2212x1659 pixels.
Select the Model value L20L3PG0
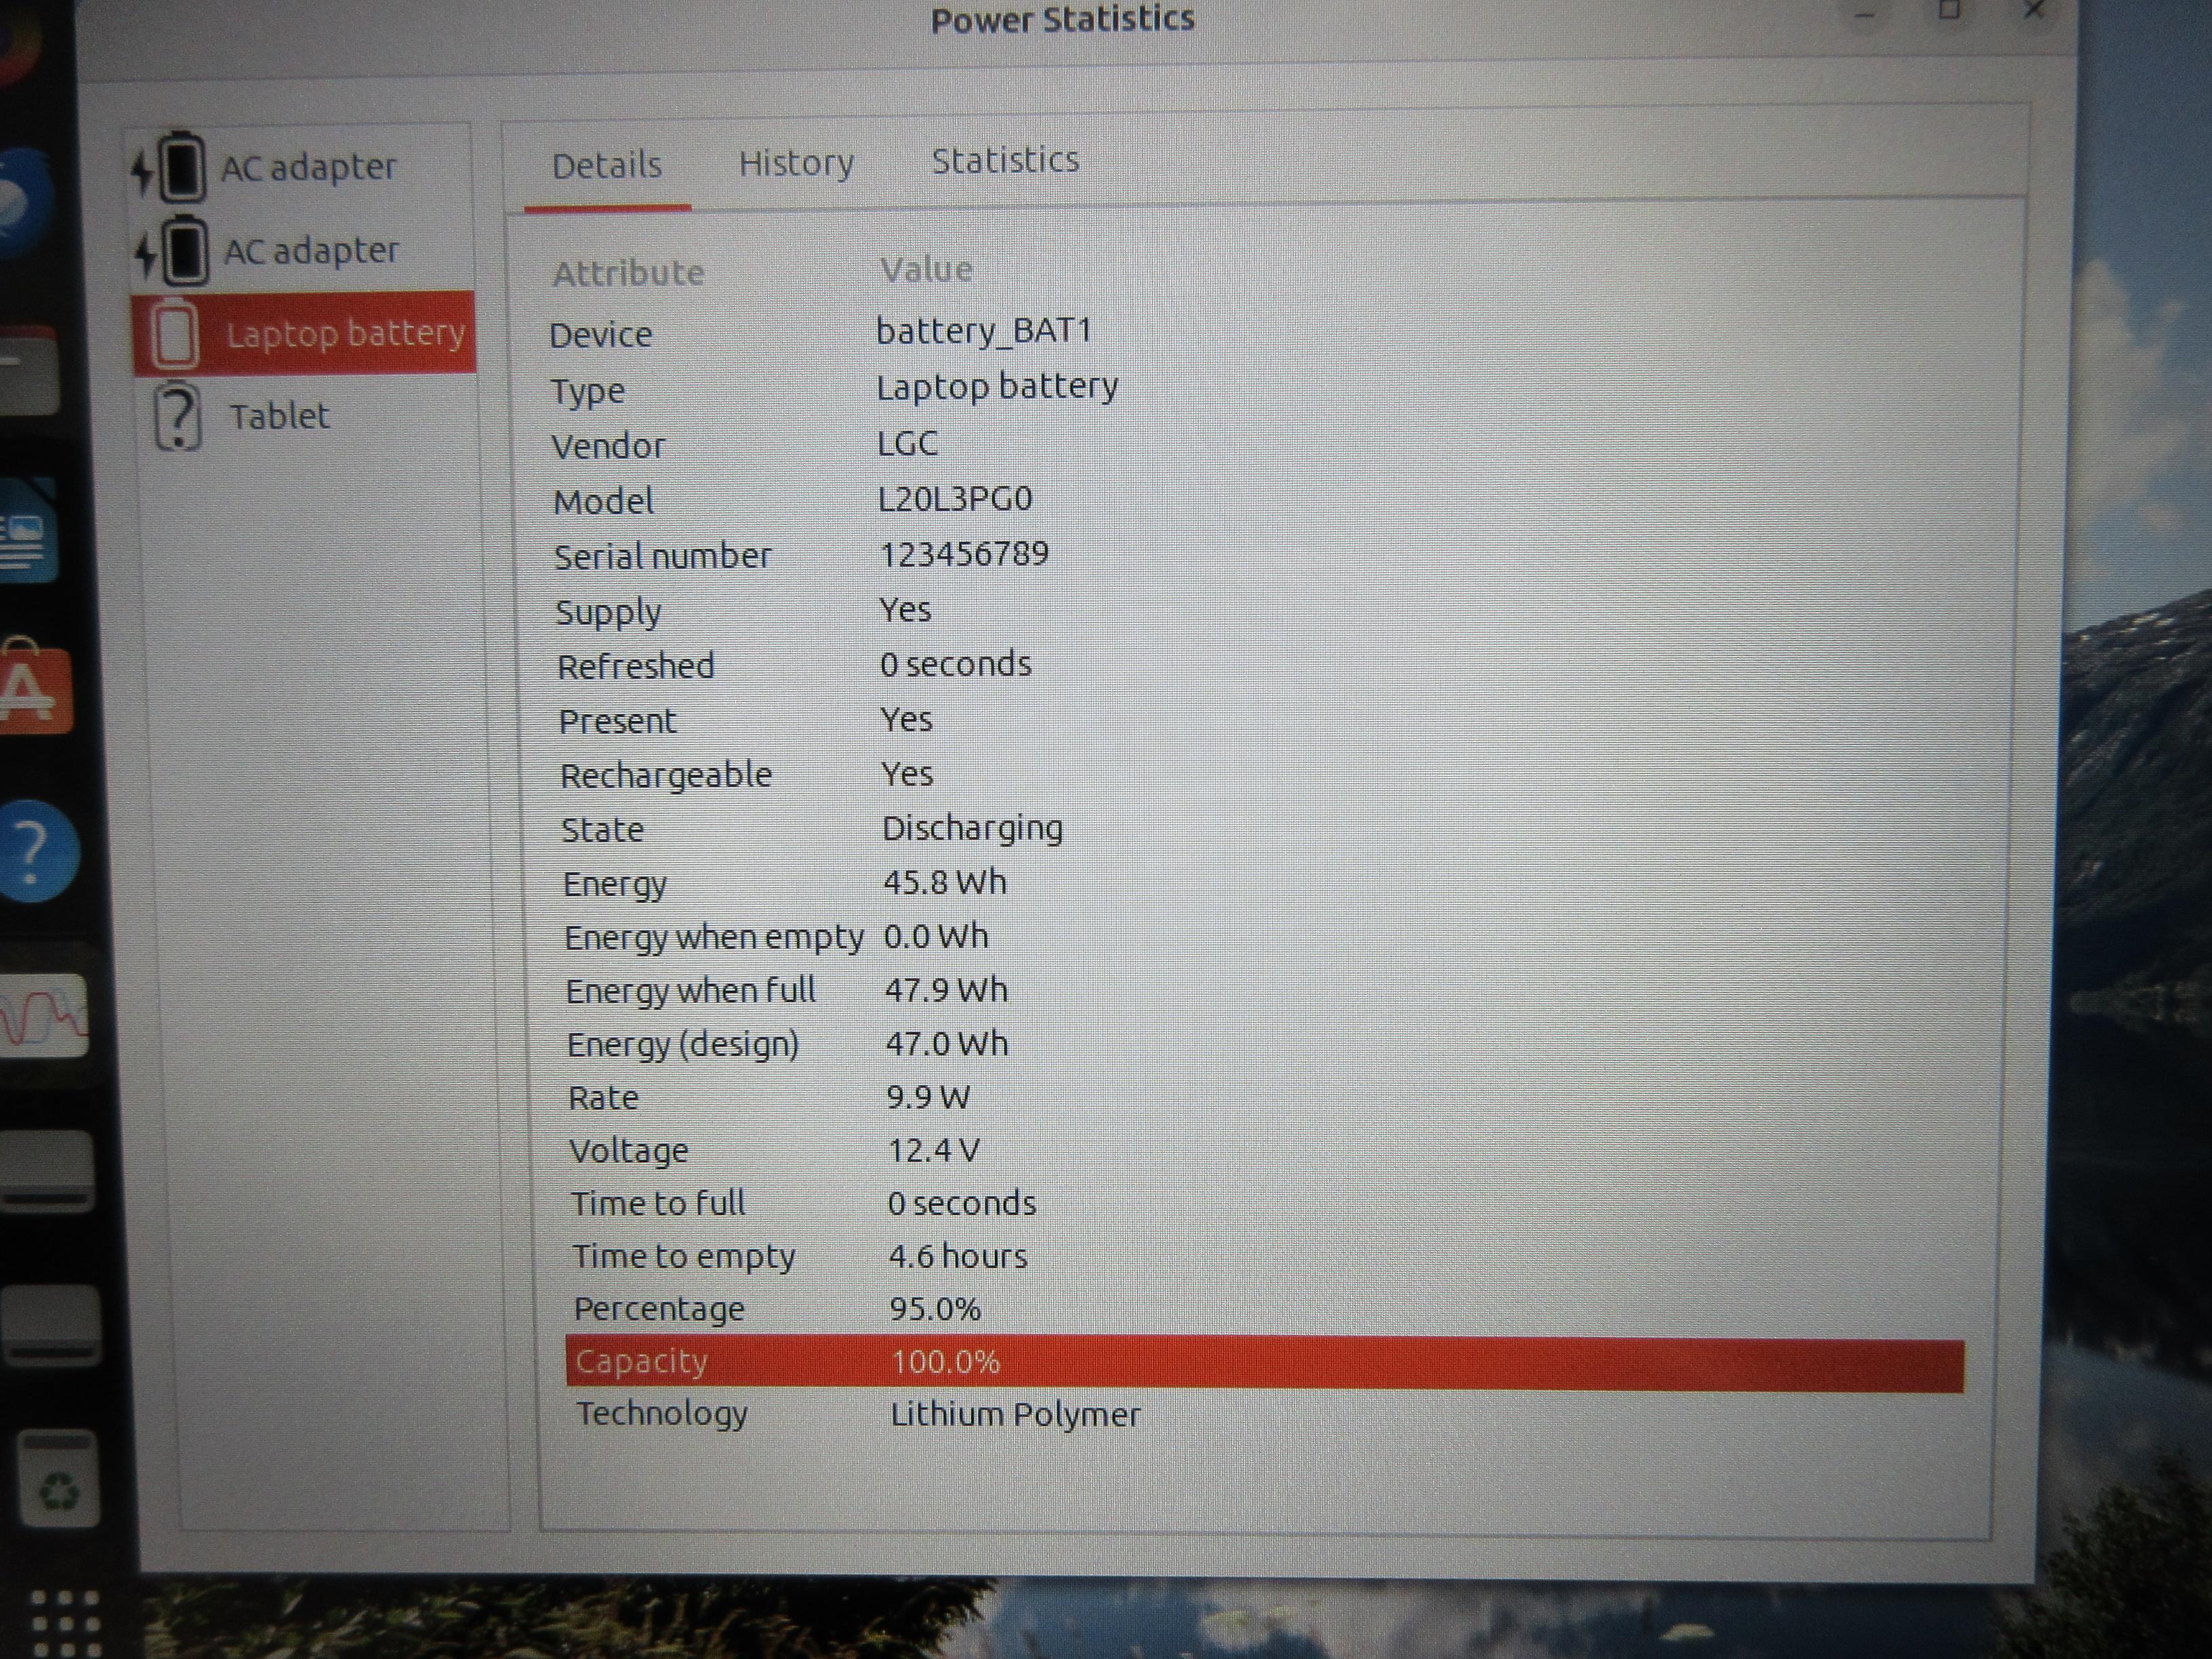point(955,498)
